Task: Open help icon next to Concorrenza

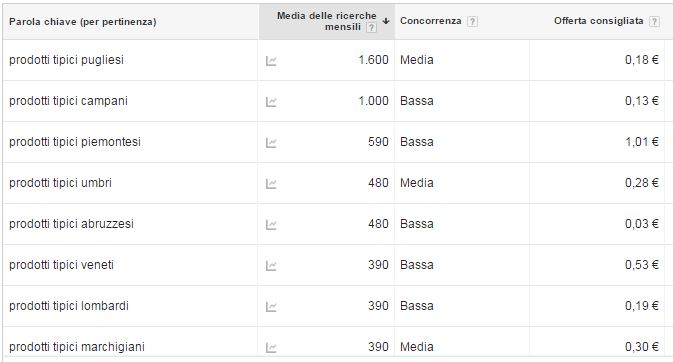Action: [x=472, y=21]
